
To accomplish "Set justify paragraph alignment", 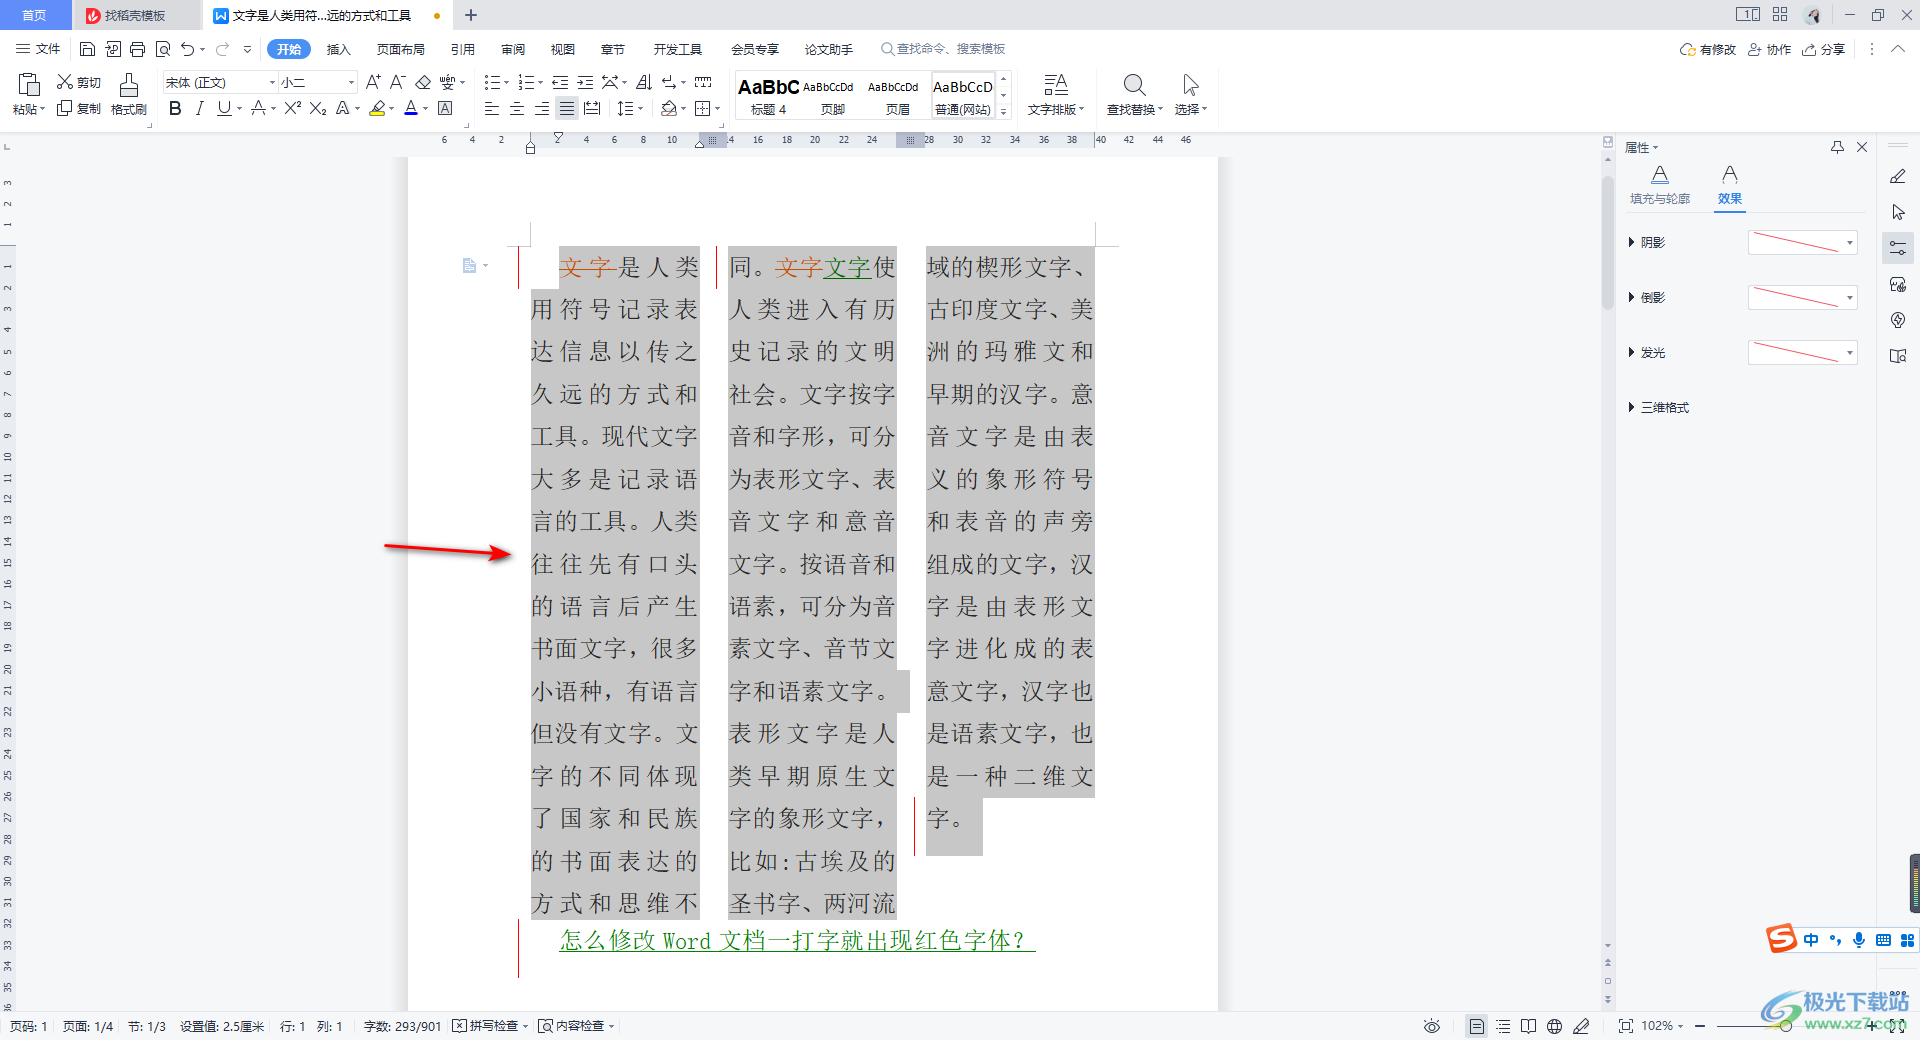I will [x=567, y=108].
